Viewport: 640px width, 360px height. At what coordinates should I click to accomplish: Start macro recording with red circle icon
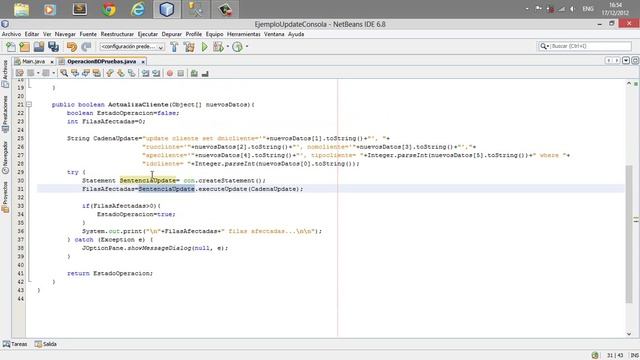pos(170,73)
